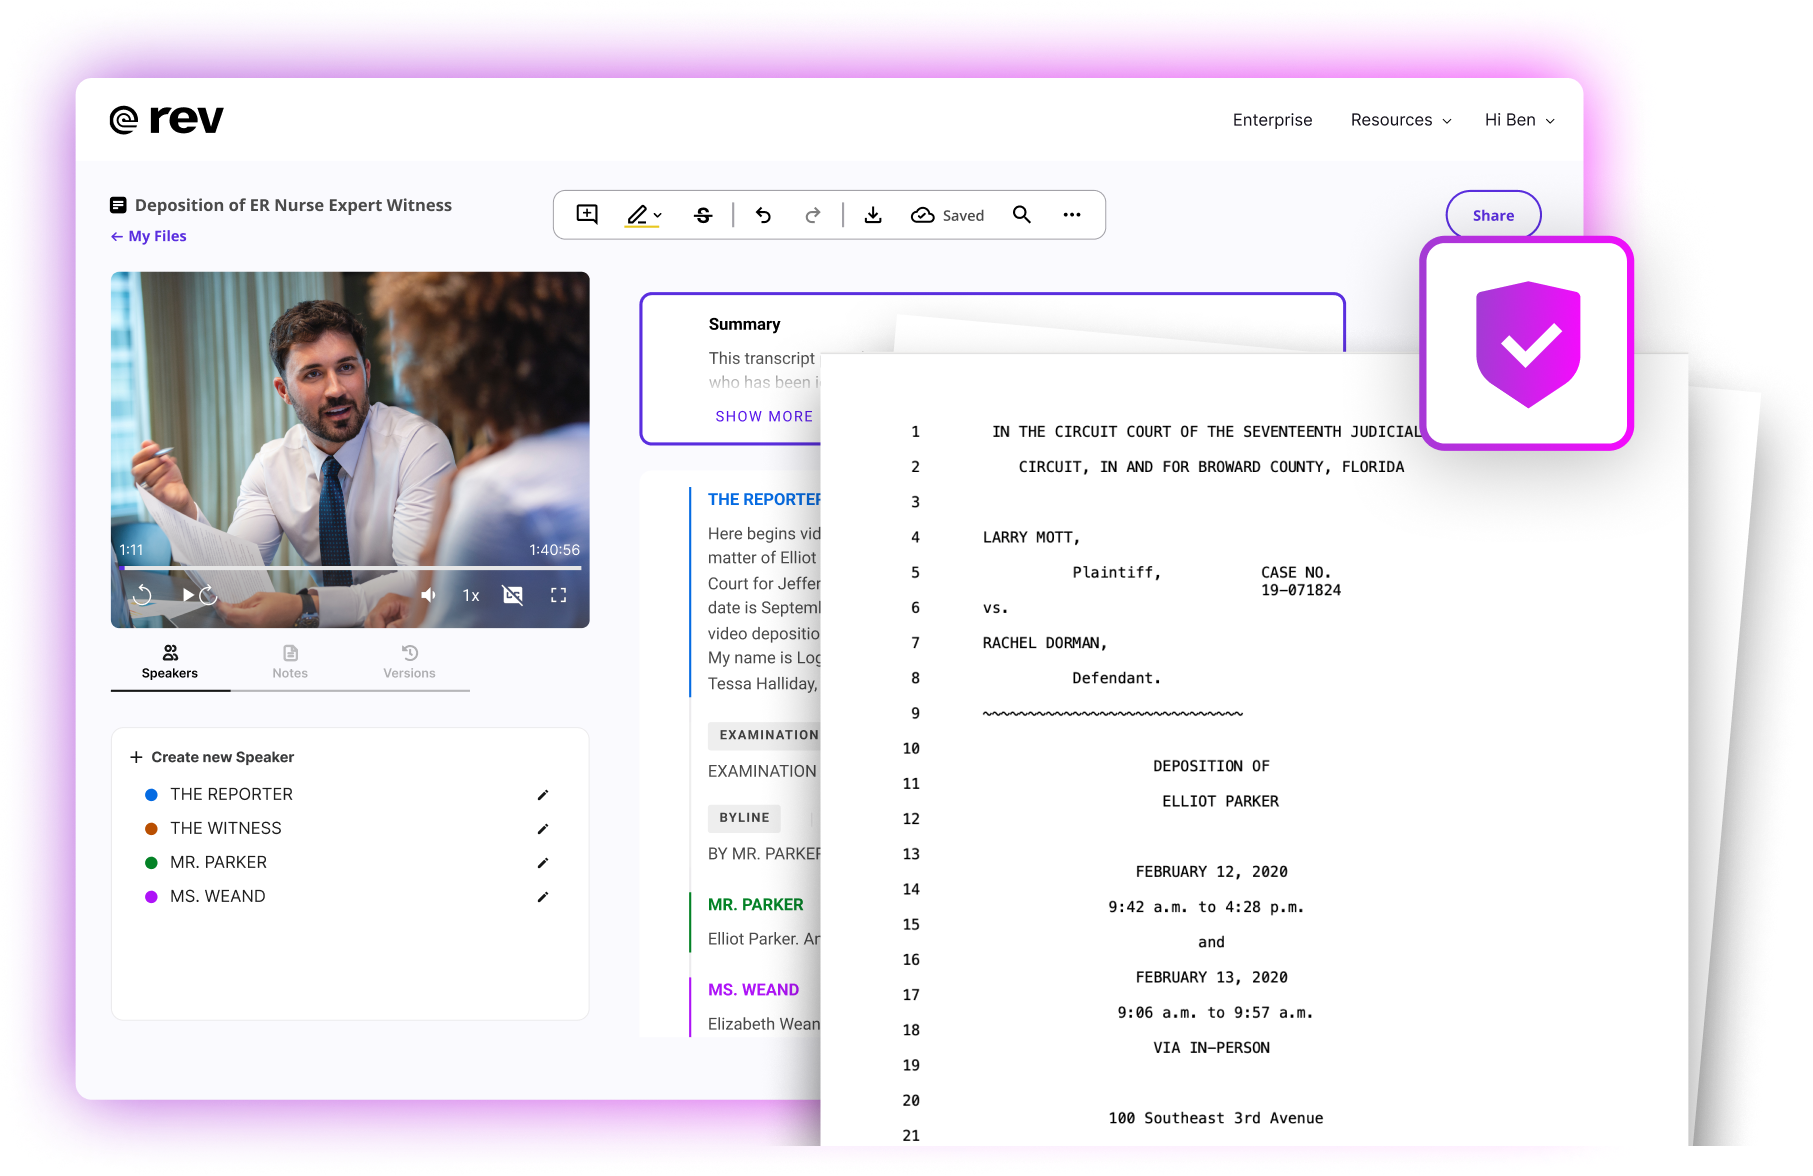
Task: Switch to the Notes tab
Action: click(x=290, y=661)
